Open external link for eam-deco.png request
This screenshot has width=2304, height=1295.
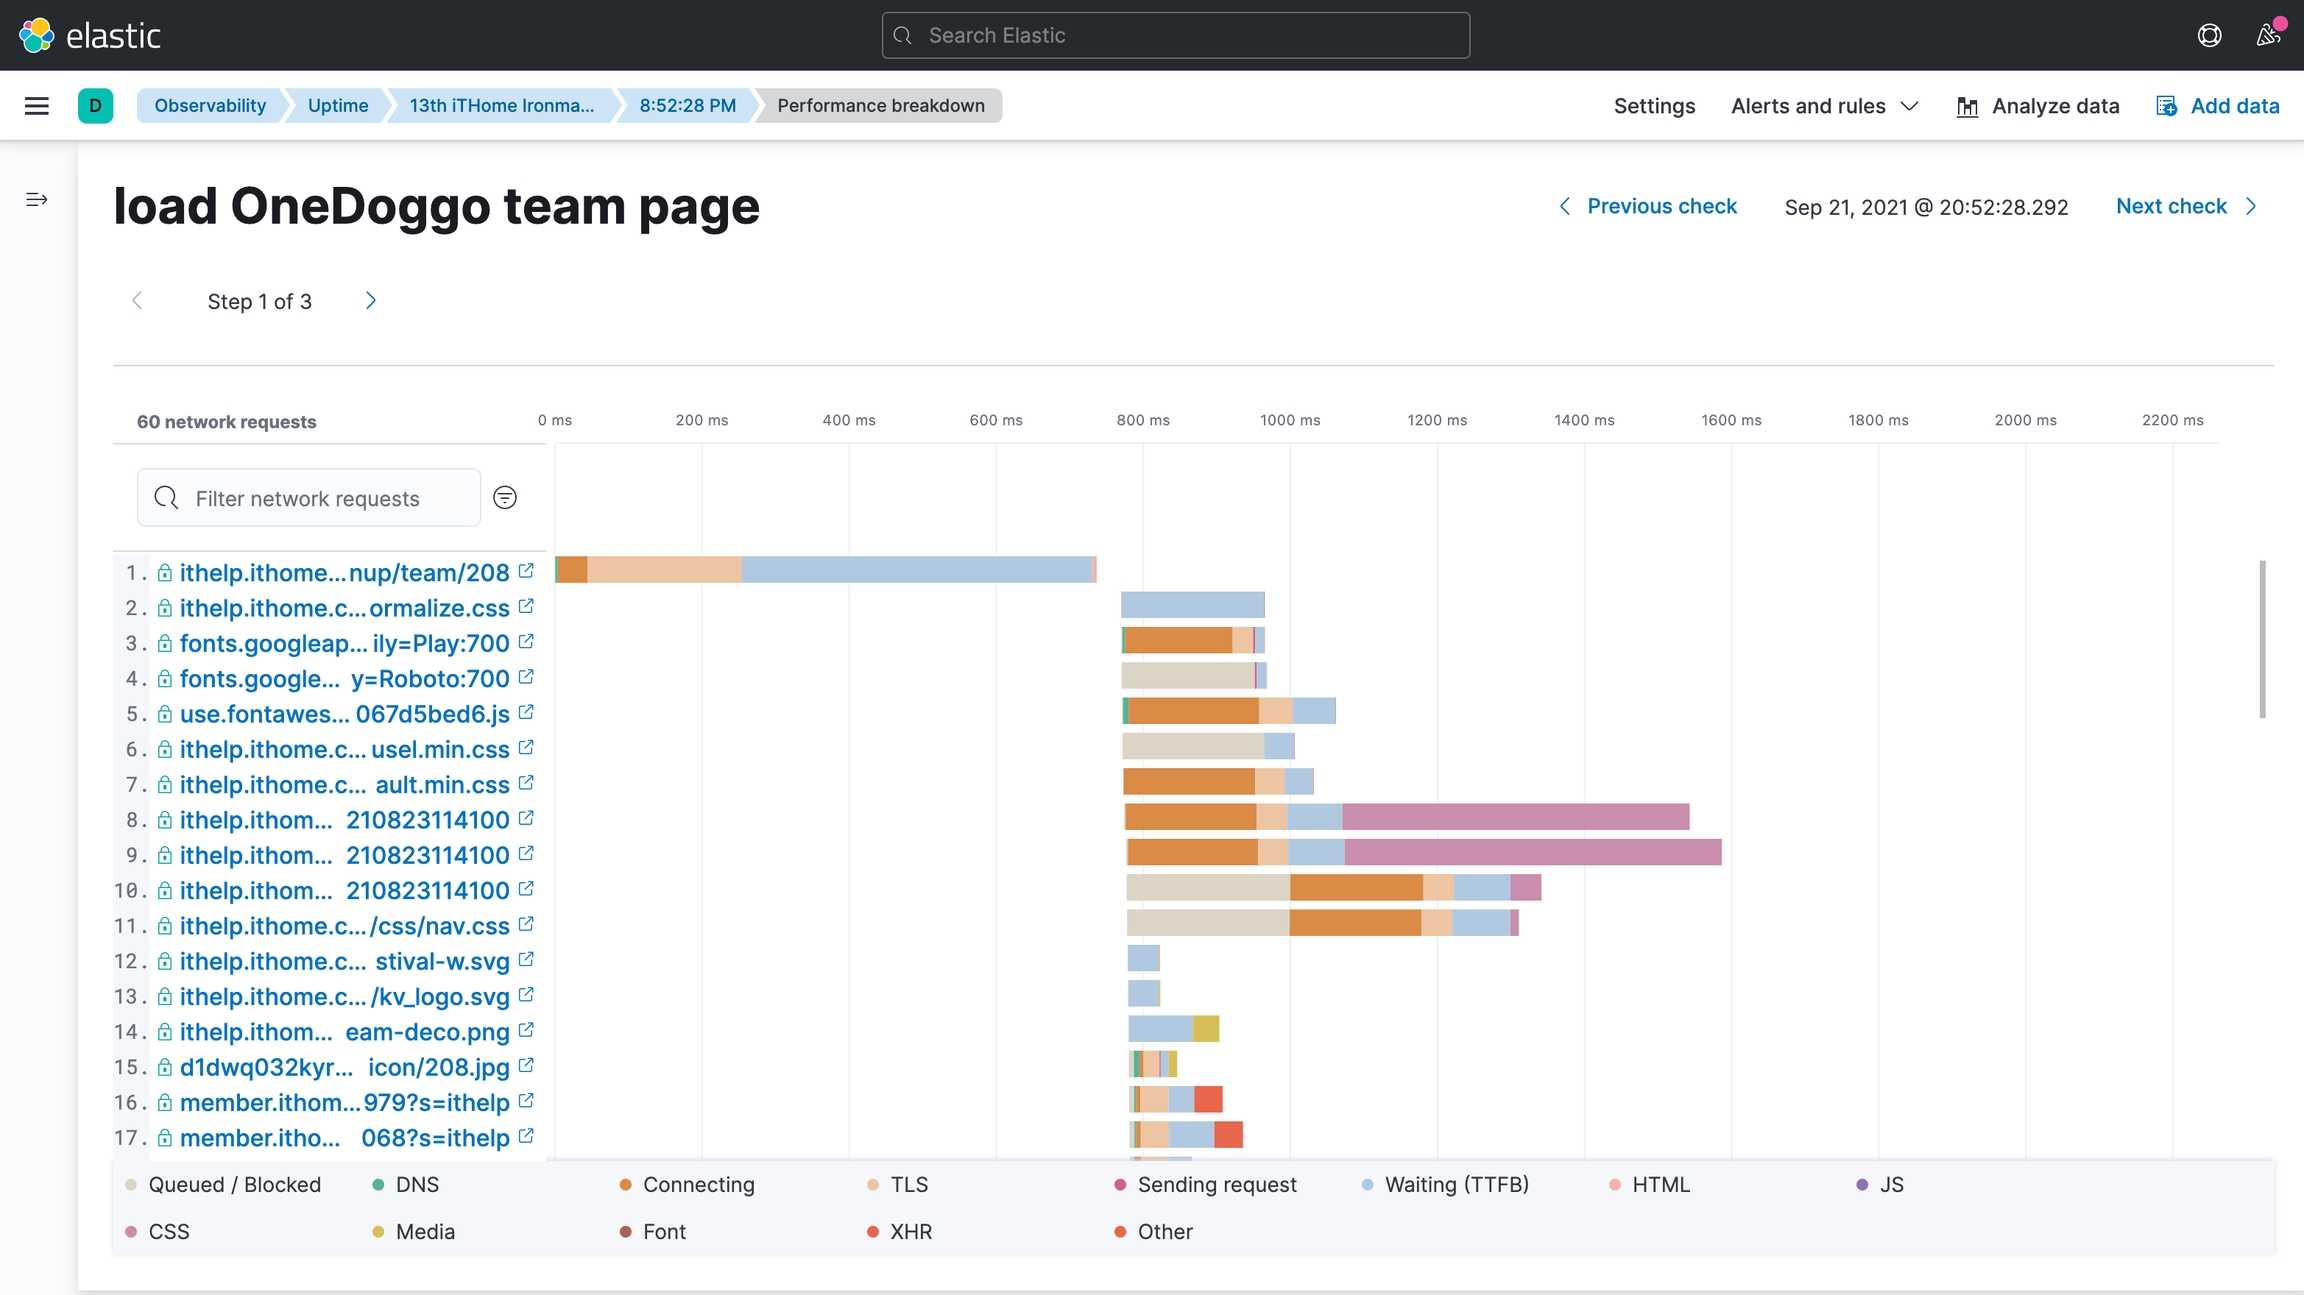[x=526, y=1030]
